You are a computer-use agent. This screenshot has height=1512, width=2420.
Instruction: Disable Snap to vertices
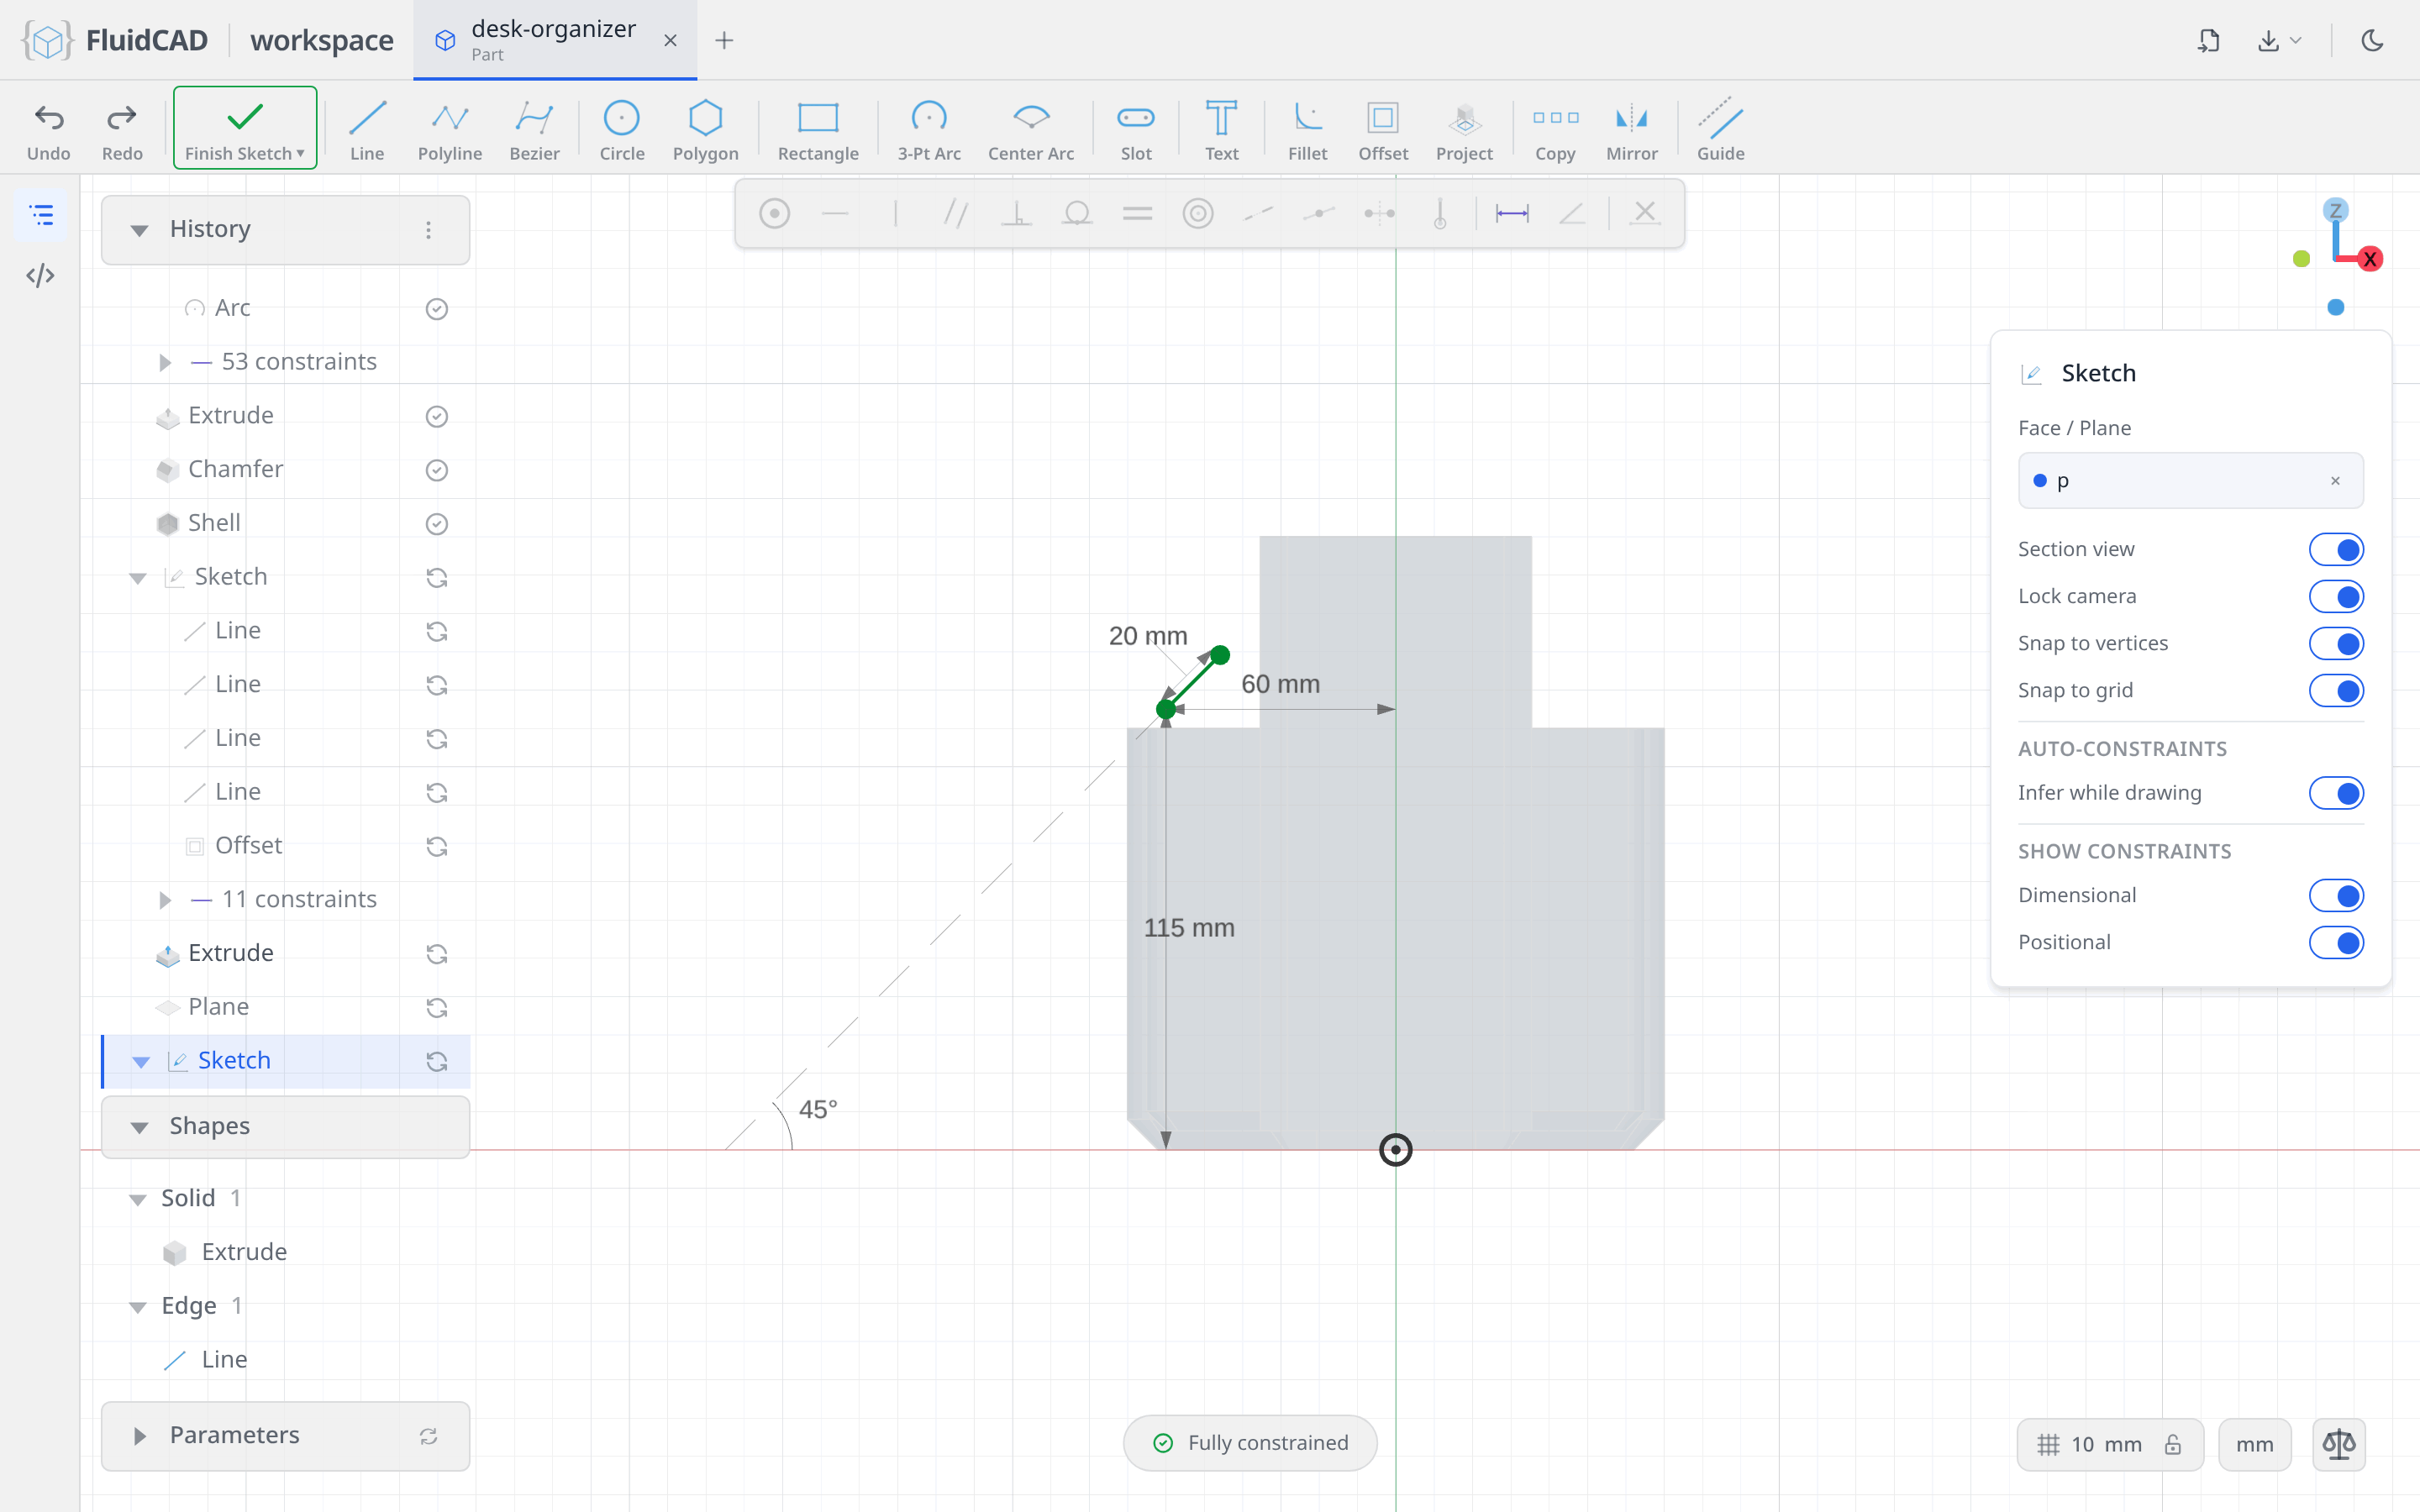[x=2335, y=643]
